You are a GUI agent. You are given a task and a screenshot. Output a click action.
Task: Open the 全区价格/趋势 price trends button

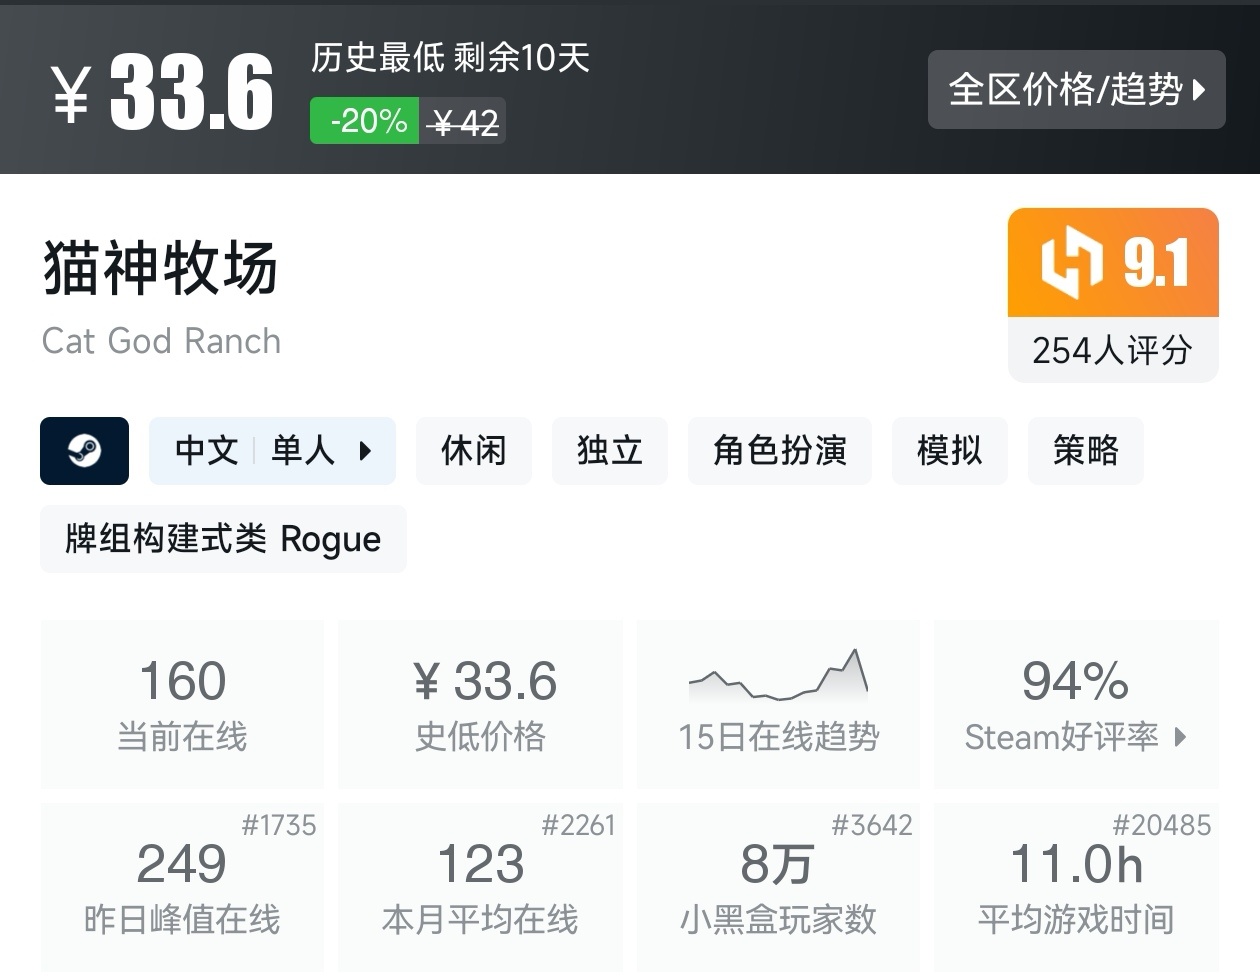coord(1076,90)
